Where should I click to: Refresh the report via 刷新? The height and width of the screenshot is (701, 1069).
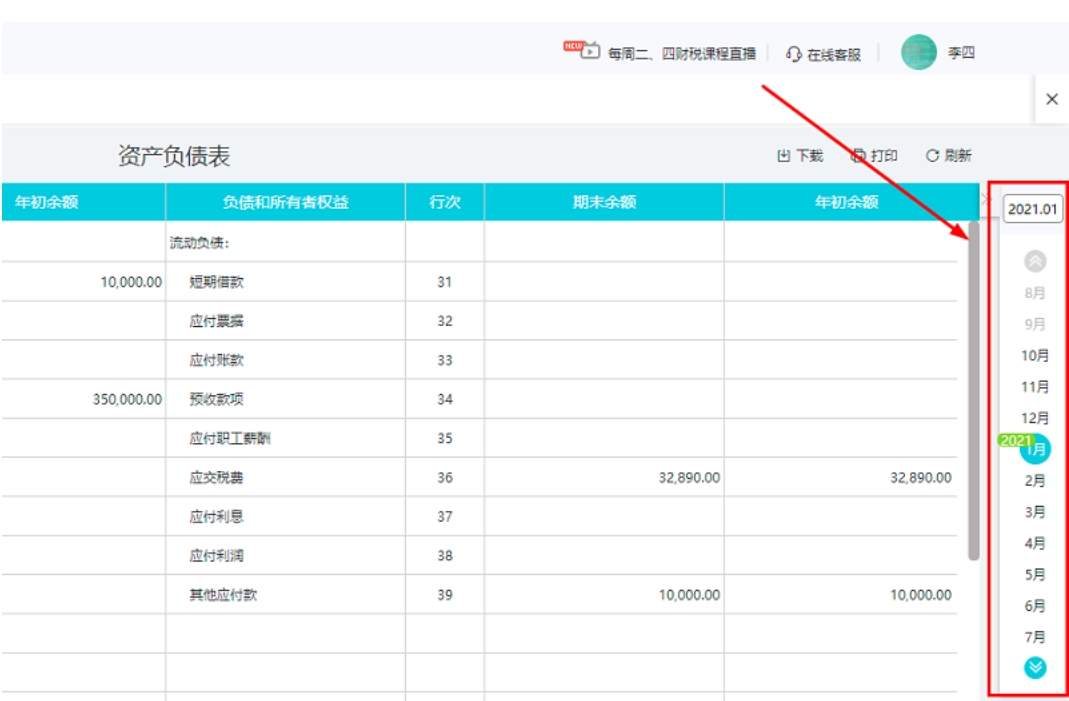pyautogui.click(x=948, y=155)
